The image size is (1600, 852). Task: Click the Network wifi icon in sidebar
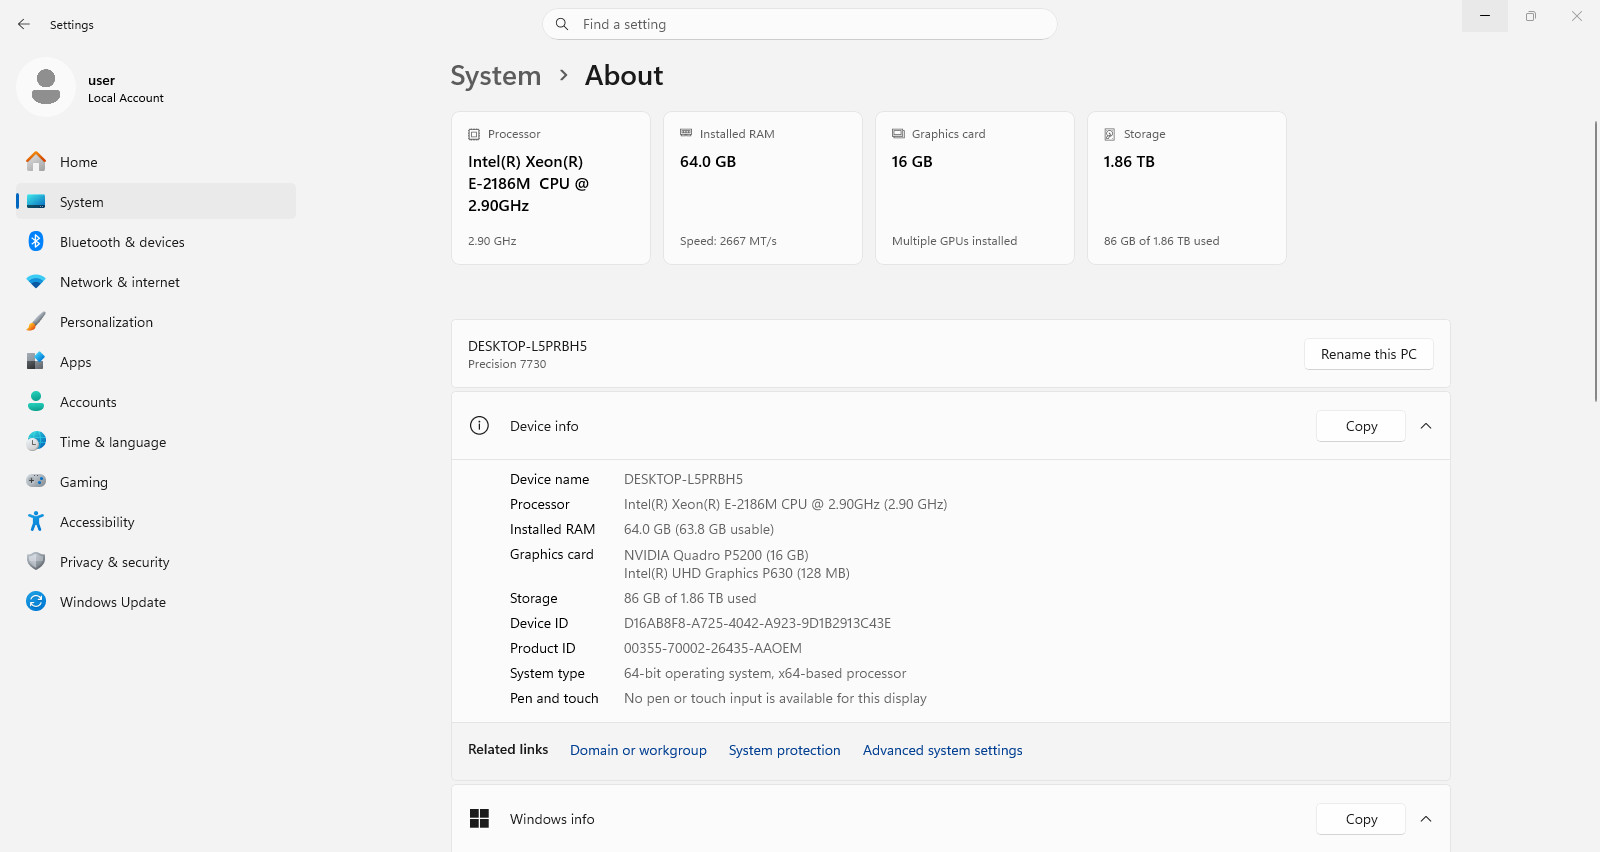[36, 282]
